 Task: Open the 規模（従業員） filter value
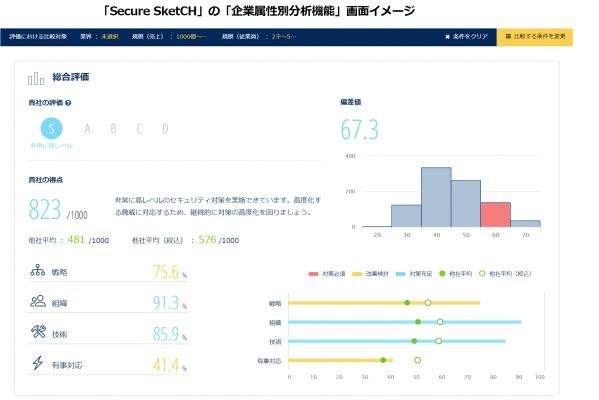[x=284, y=37]
